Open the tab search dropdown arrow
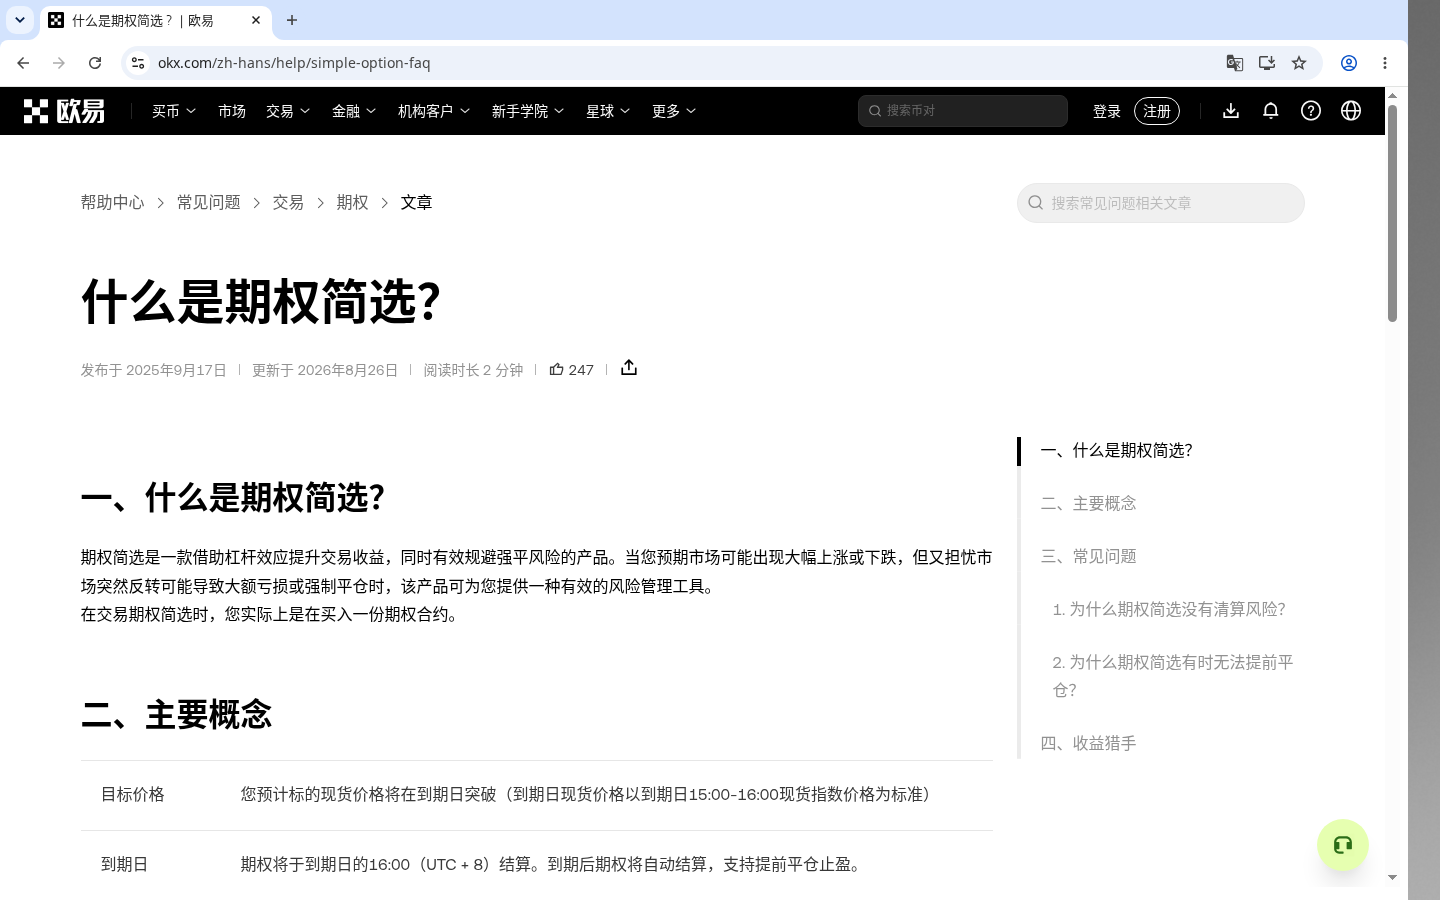Image resolution: width=1440 pixels, height=900 pixels. pos(20,20)
